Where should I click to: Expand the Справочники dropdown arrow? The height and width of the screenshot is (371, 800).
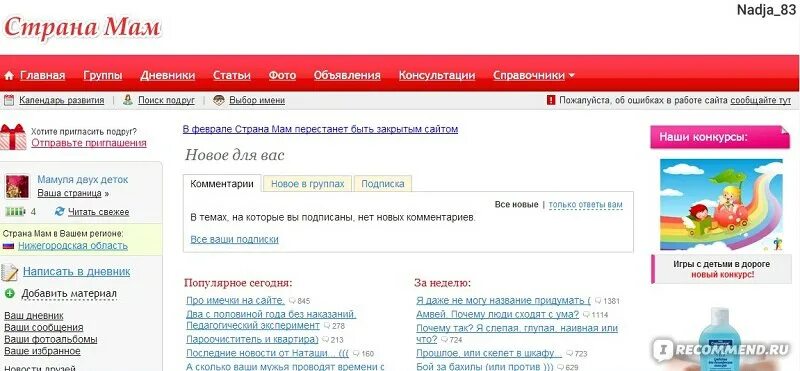[571, 76]
